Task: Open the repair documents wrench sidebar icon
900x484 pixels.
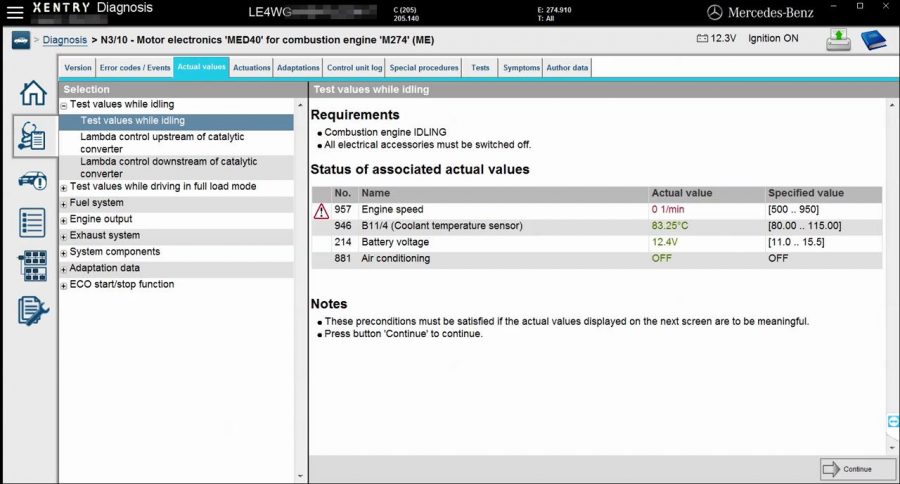Action: coord(33,311)
